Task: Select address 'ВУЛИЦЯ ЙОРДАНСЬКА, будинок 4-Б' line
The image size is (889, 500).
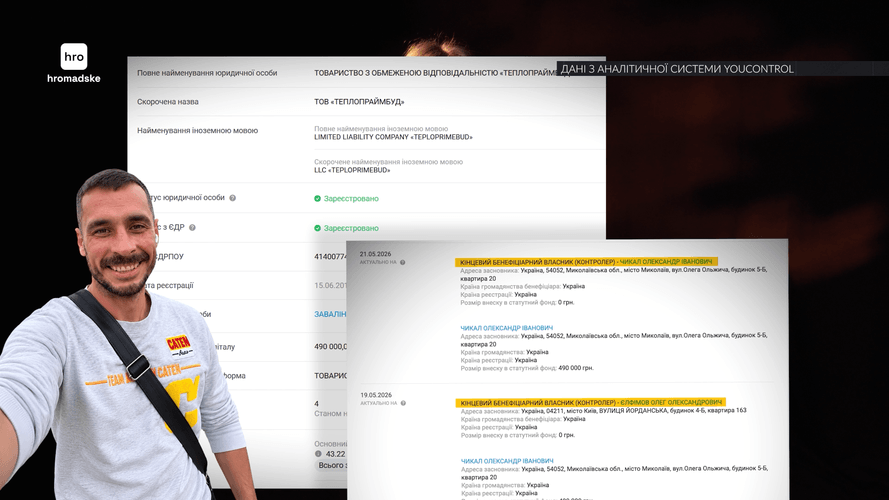Action: [603, 410]
